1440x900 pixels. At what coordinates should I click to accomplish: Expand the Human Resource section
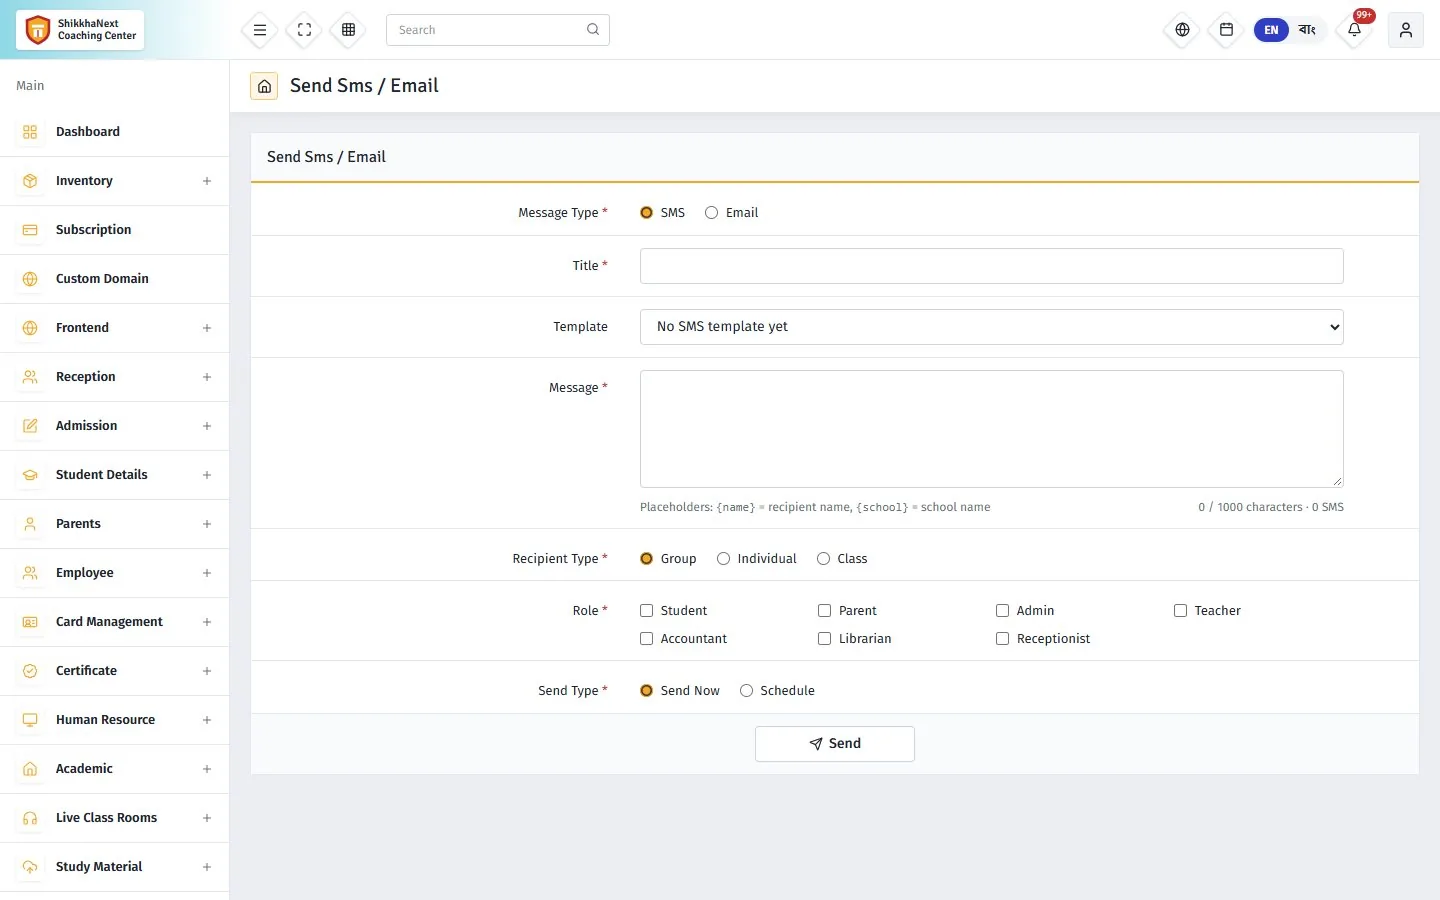[x=207, y=720]
